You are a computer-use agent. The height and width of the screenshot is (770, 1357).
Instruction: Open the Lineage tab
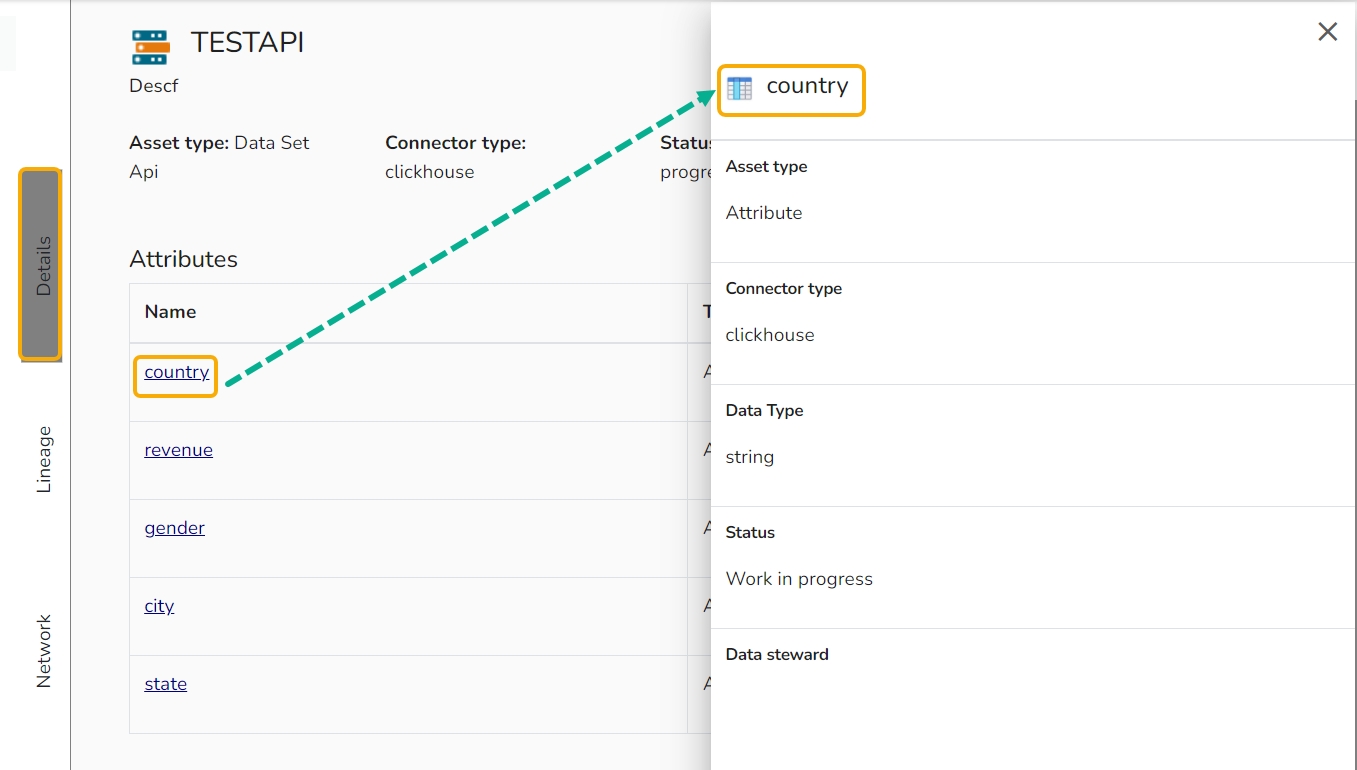(44, 459)
